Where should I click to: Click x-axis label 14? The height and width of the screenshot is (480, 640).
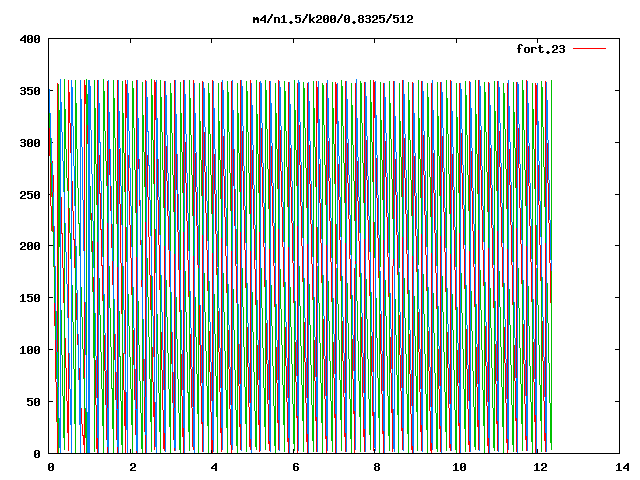(x=622, y=467)
